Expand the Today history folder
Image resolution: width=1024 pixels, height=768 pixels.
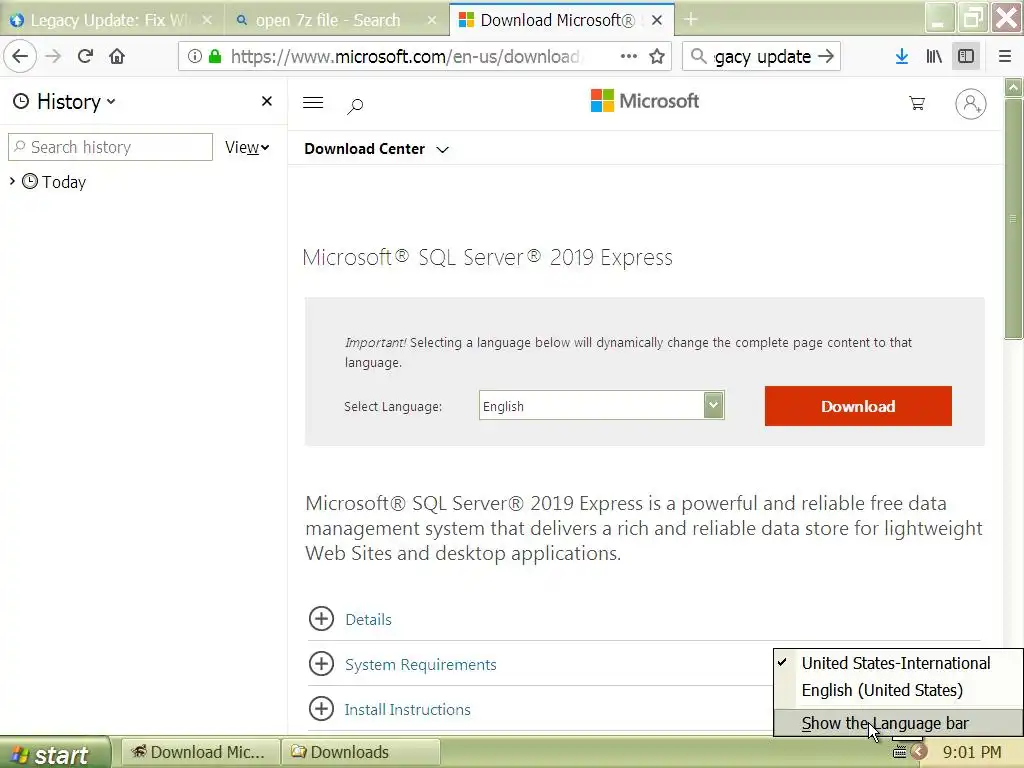[12, 182]
